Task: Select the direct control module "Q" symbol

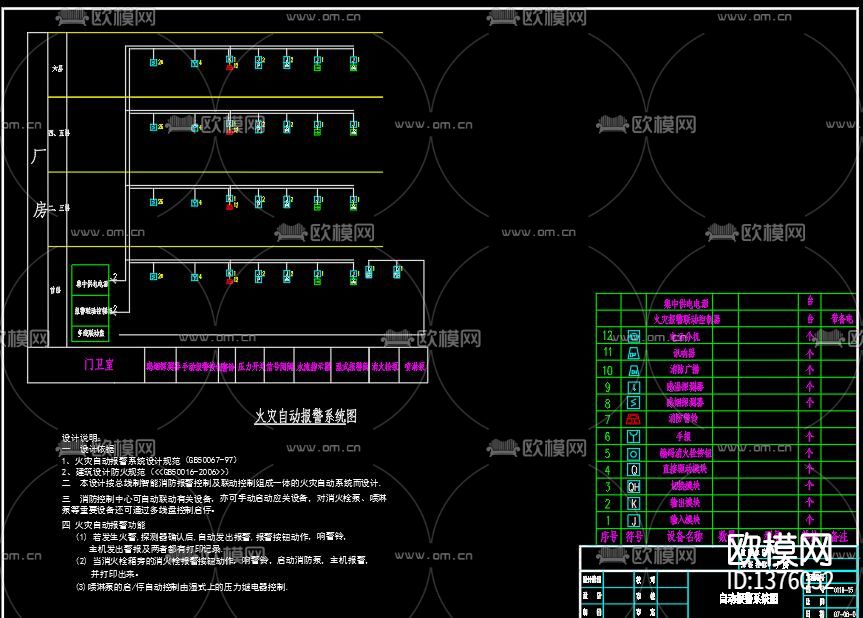Action: pos(632,468)
